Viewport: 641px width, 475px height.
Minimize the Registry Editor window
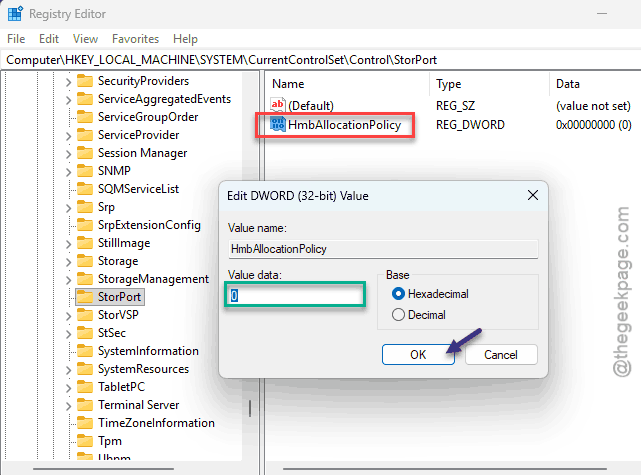[602, 13]
